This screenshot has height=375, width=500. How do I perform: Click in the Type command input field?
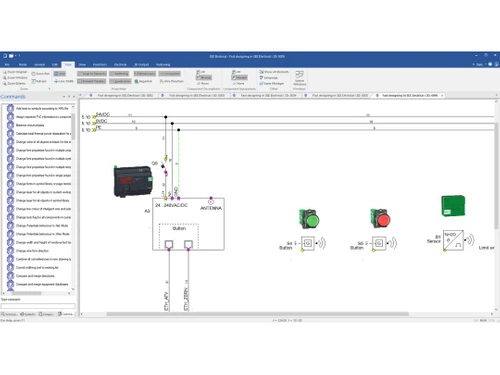[38, 306]
